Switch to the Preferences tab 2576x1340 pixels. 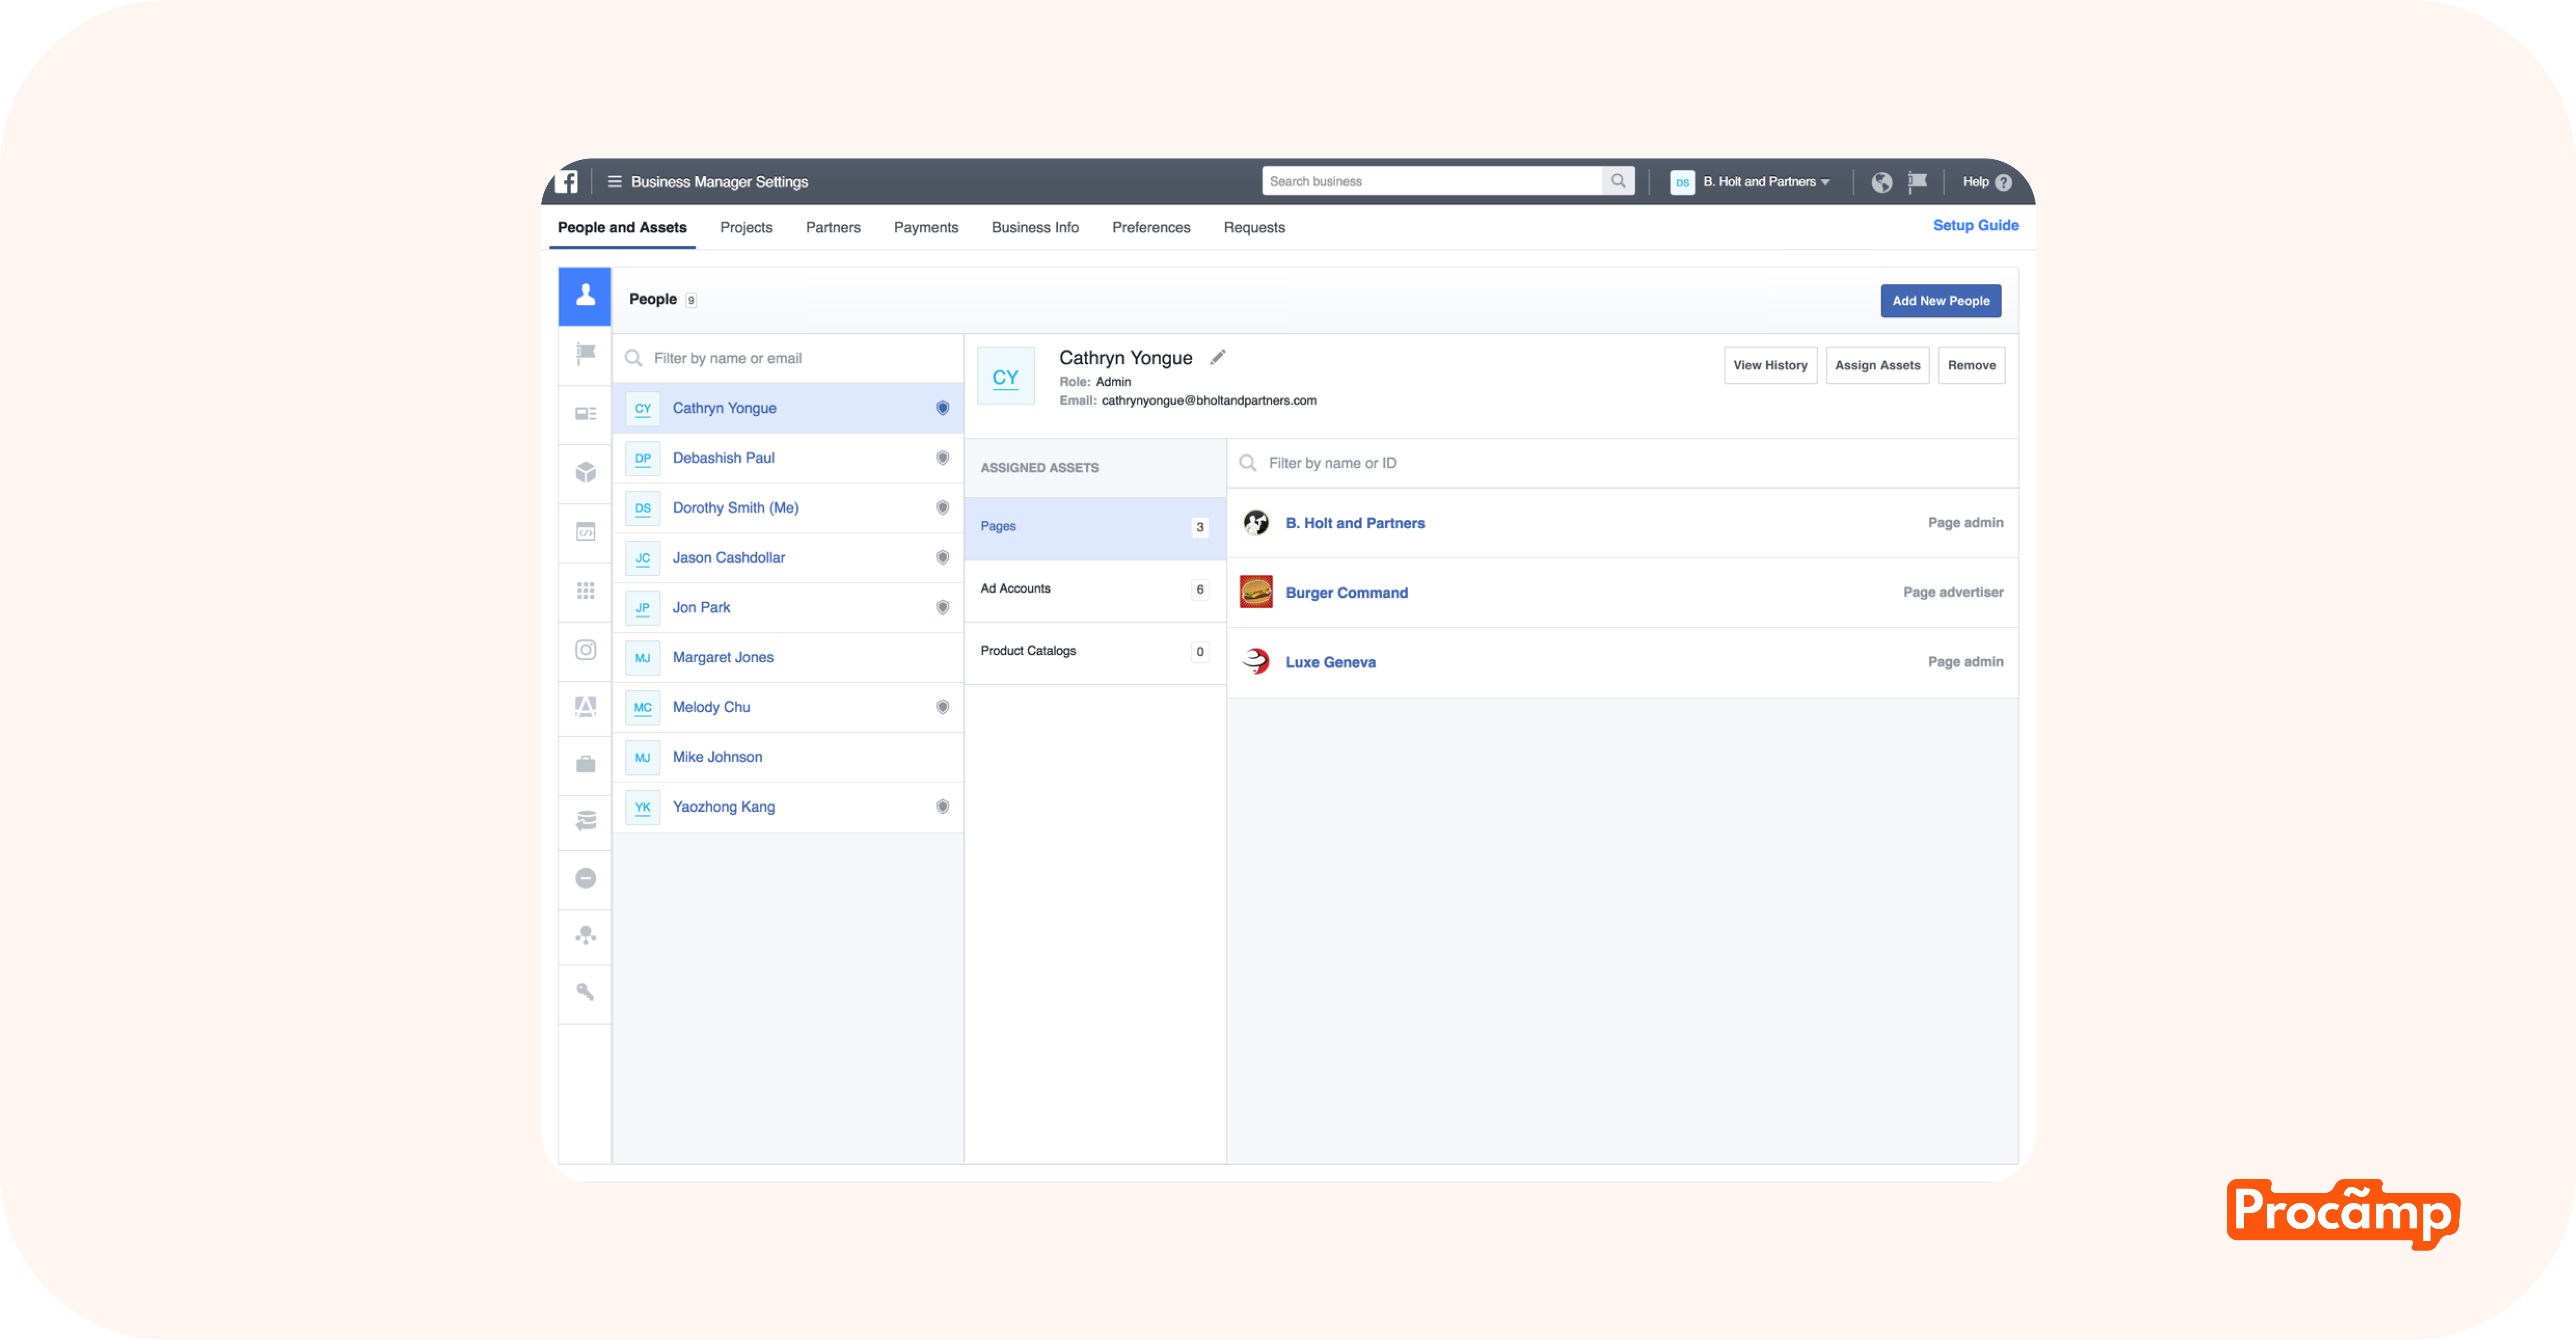pyautogui.click(x=1151, y=227)
